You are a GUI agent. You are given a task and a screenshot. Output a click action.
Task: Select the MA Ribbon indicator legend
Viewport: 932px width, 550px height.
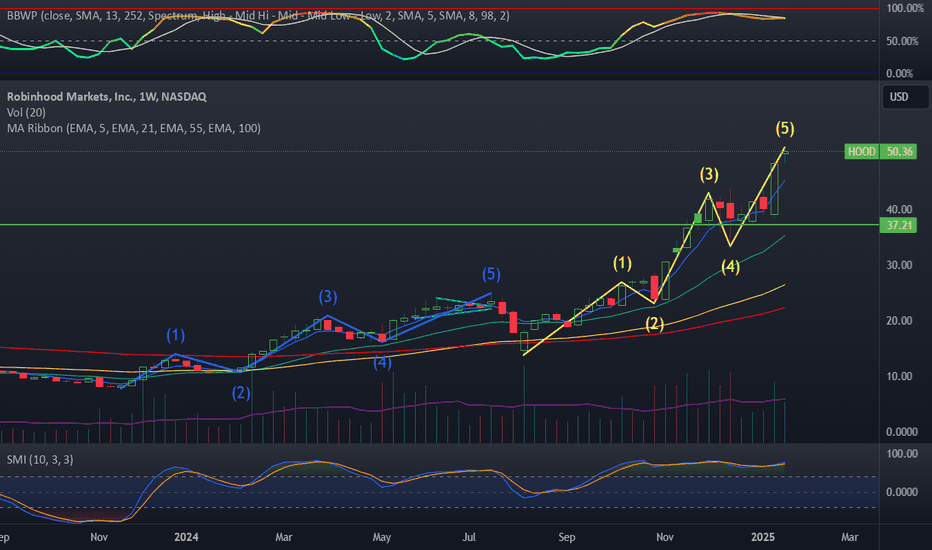134,128
